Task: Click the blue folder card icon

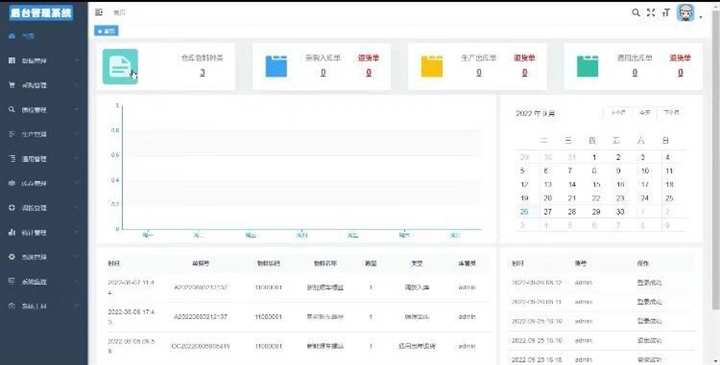Action: point(276,67)
